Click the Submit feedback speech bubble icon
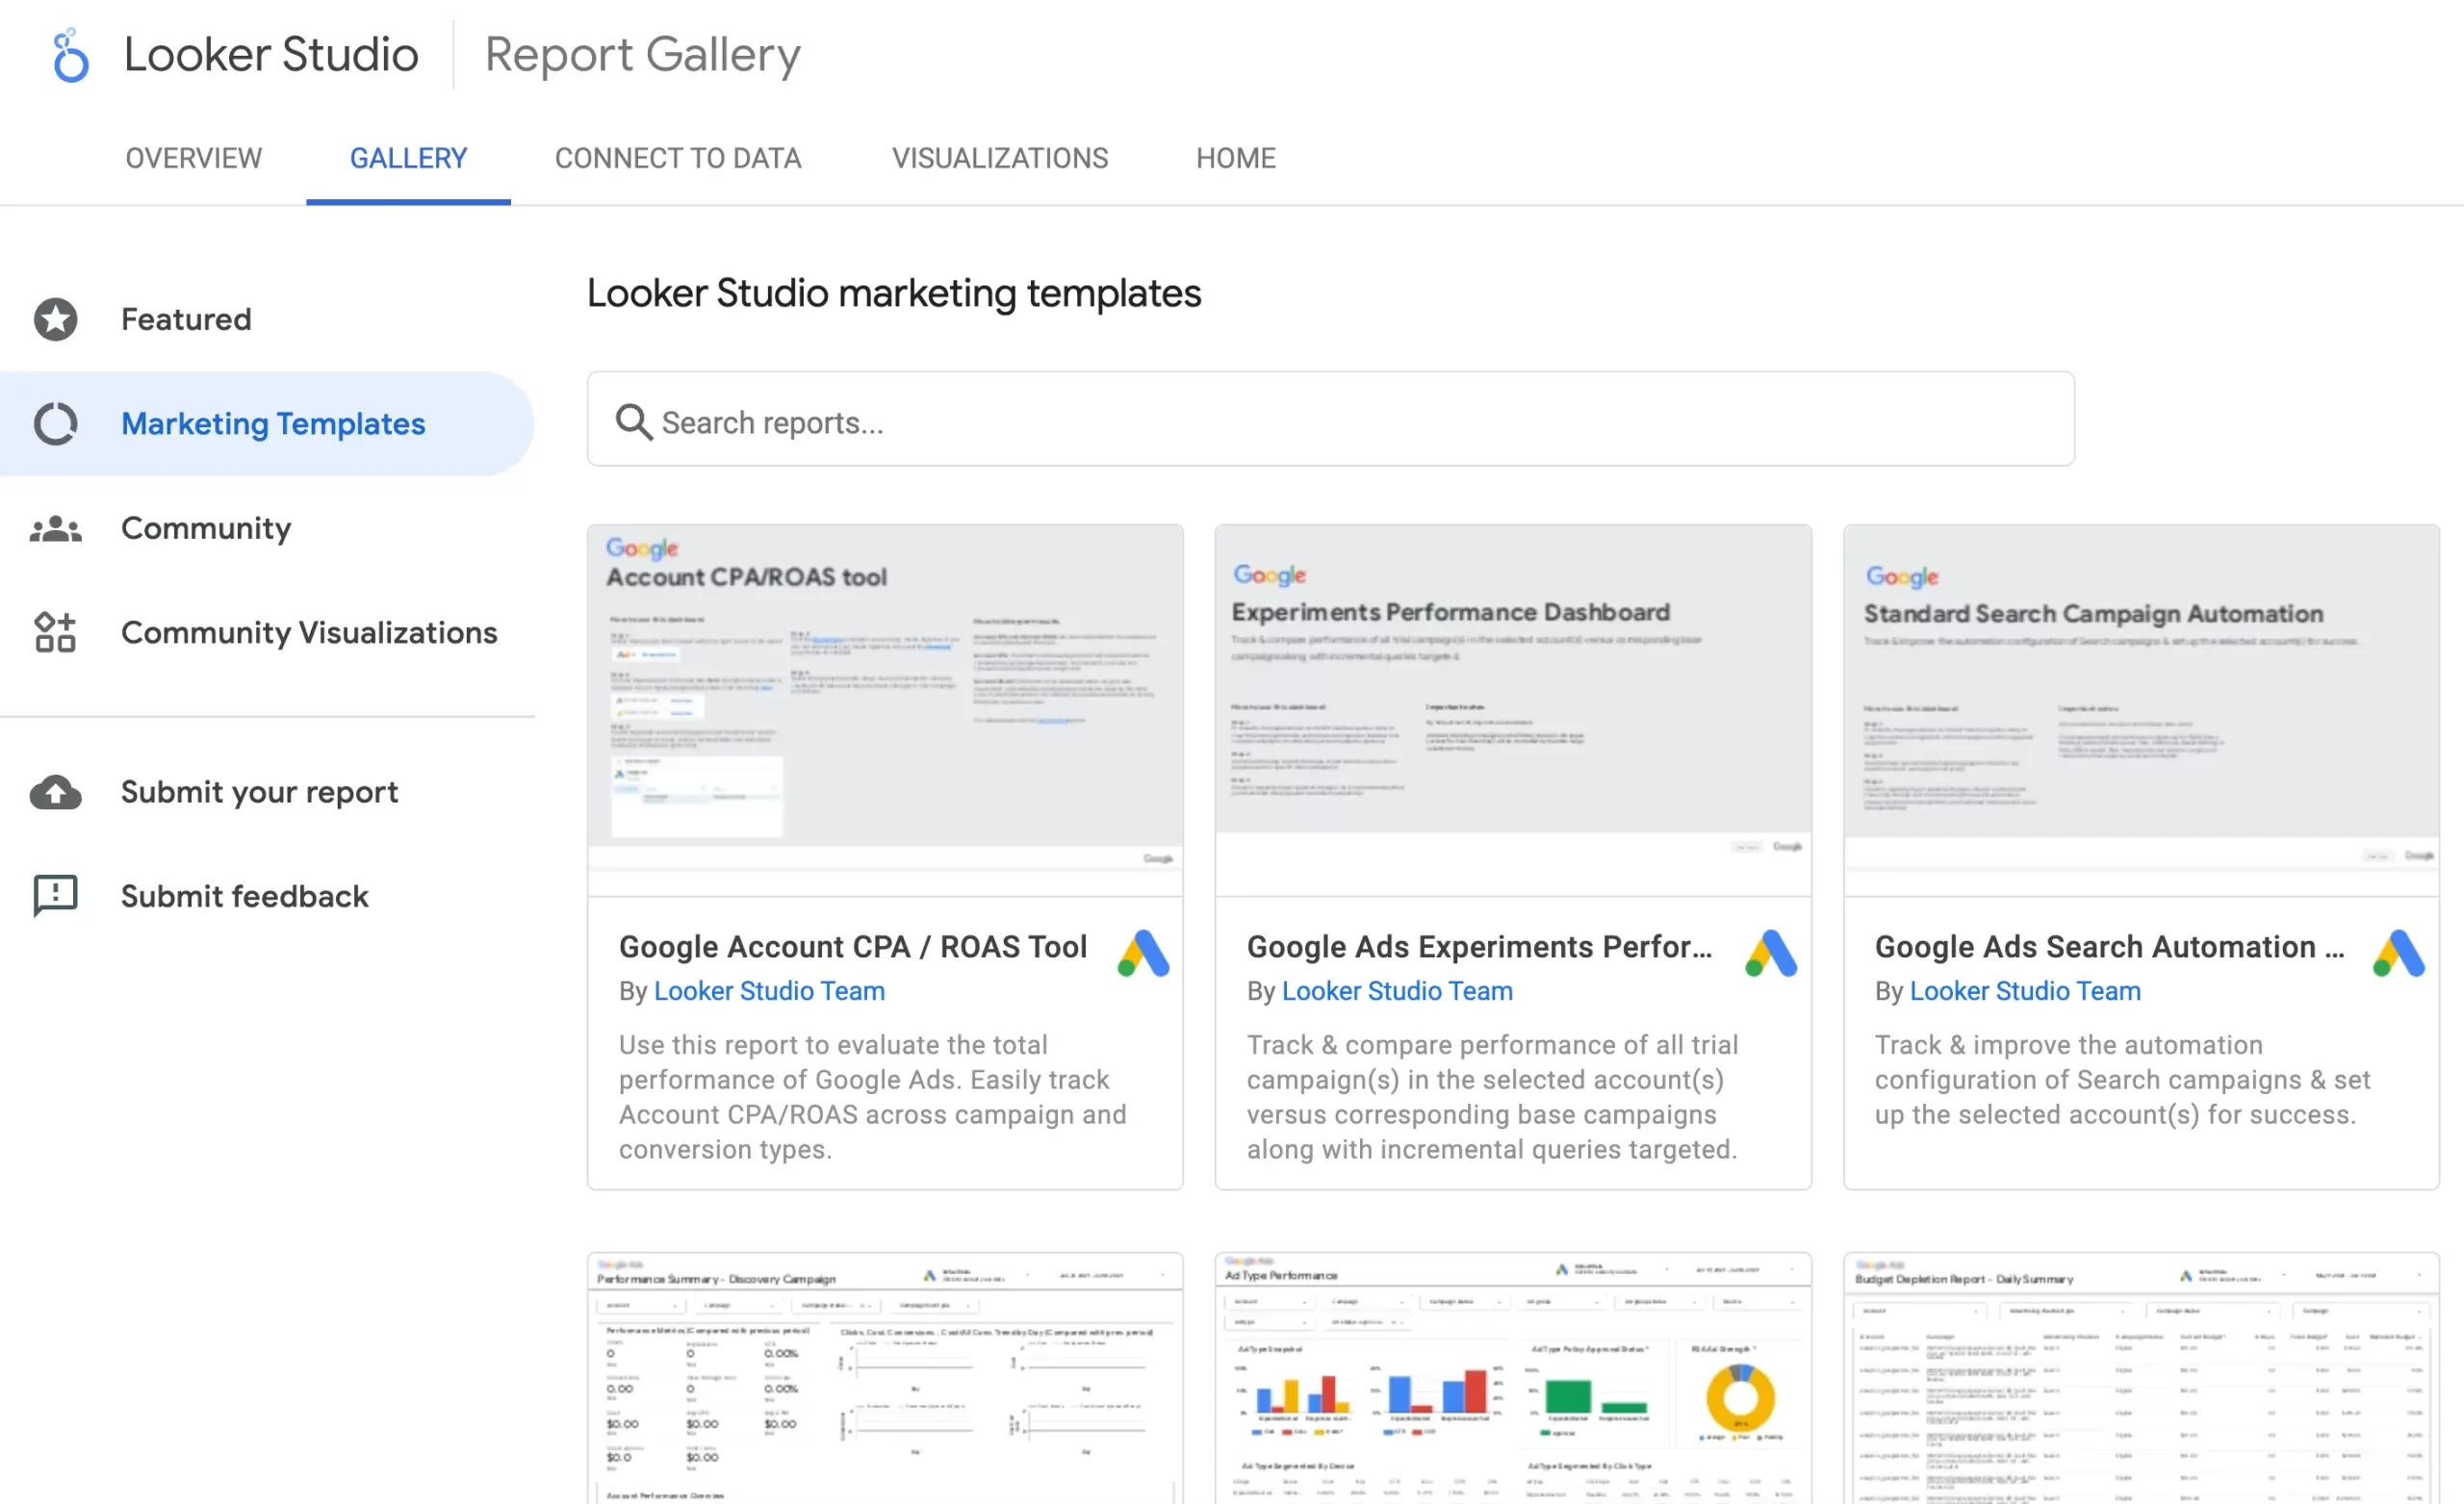This screenshot has width=2464, height=1504. pos(56,896)
